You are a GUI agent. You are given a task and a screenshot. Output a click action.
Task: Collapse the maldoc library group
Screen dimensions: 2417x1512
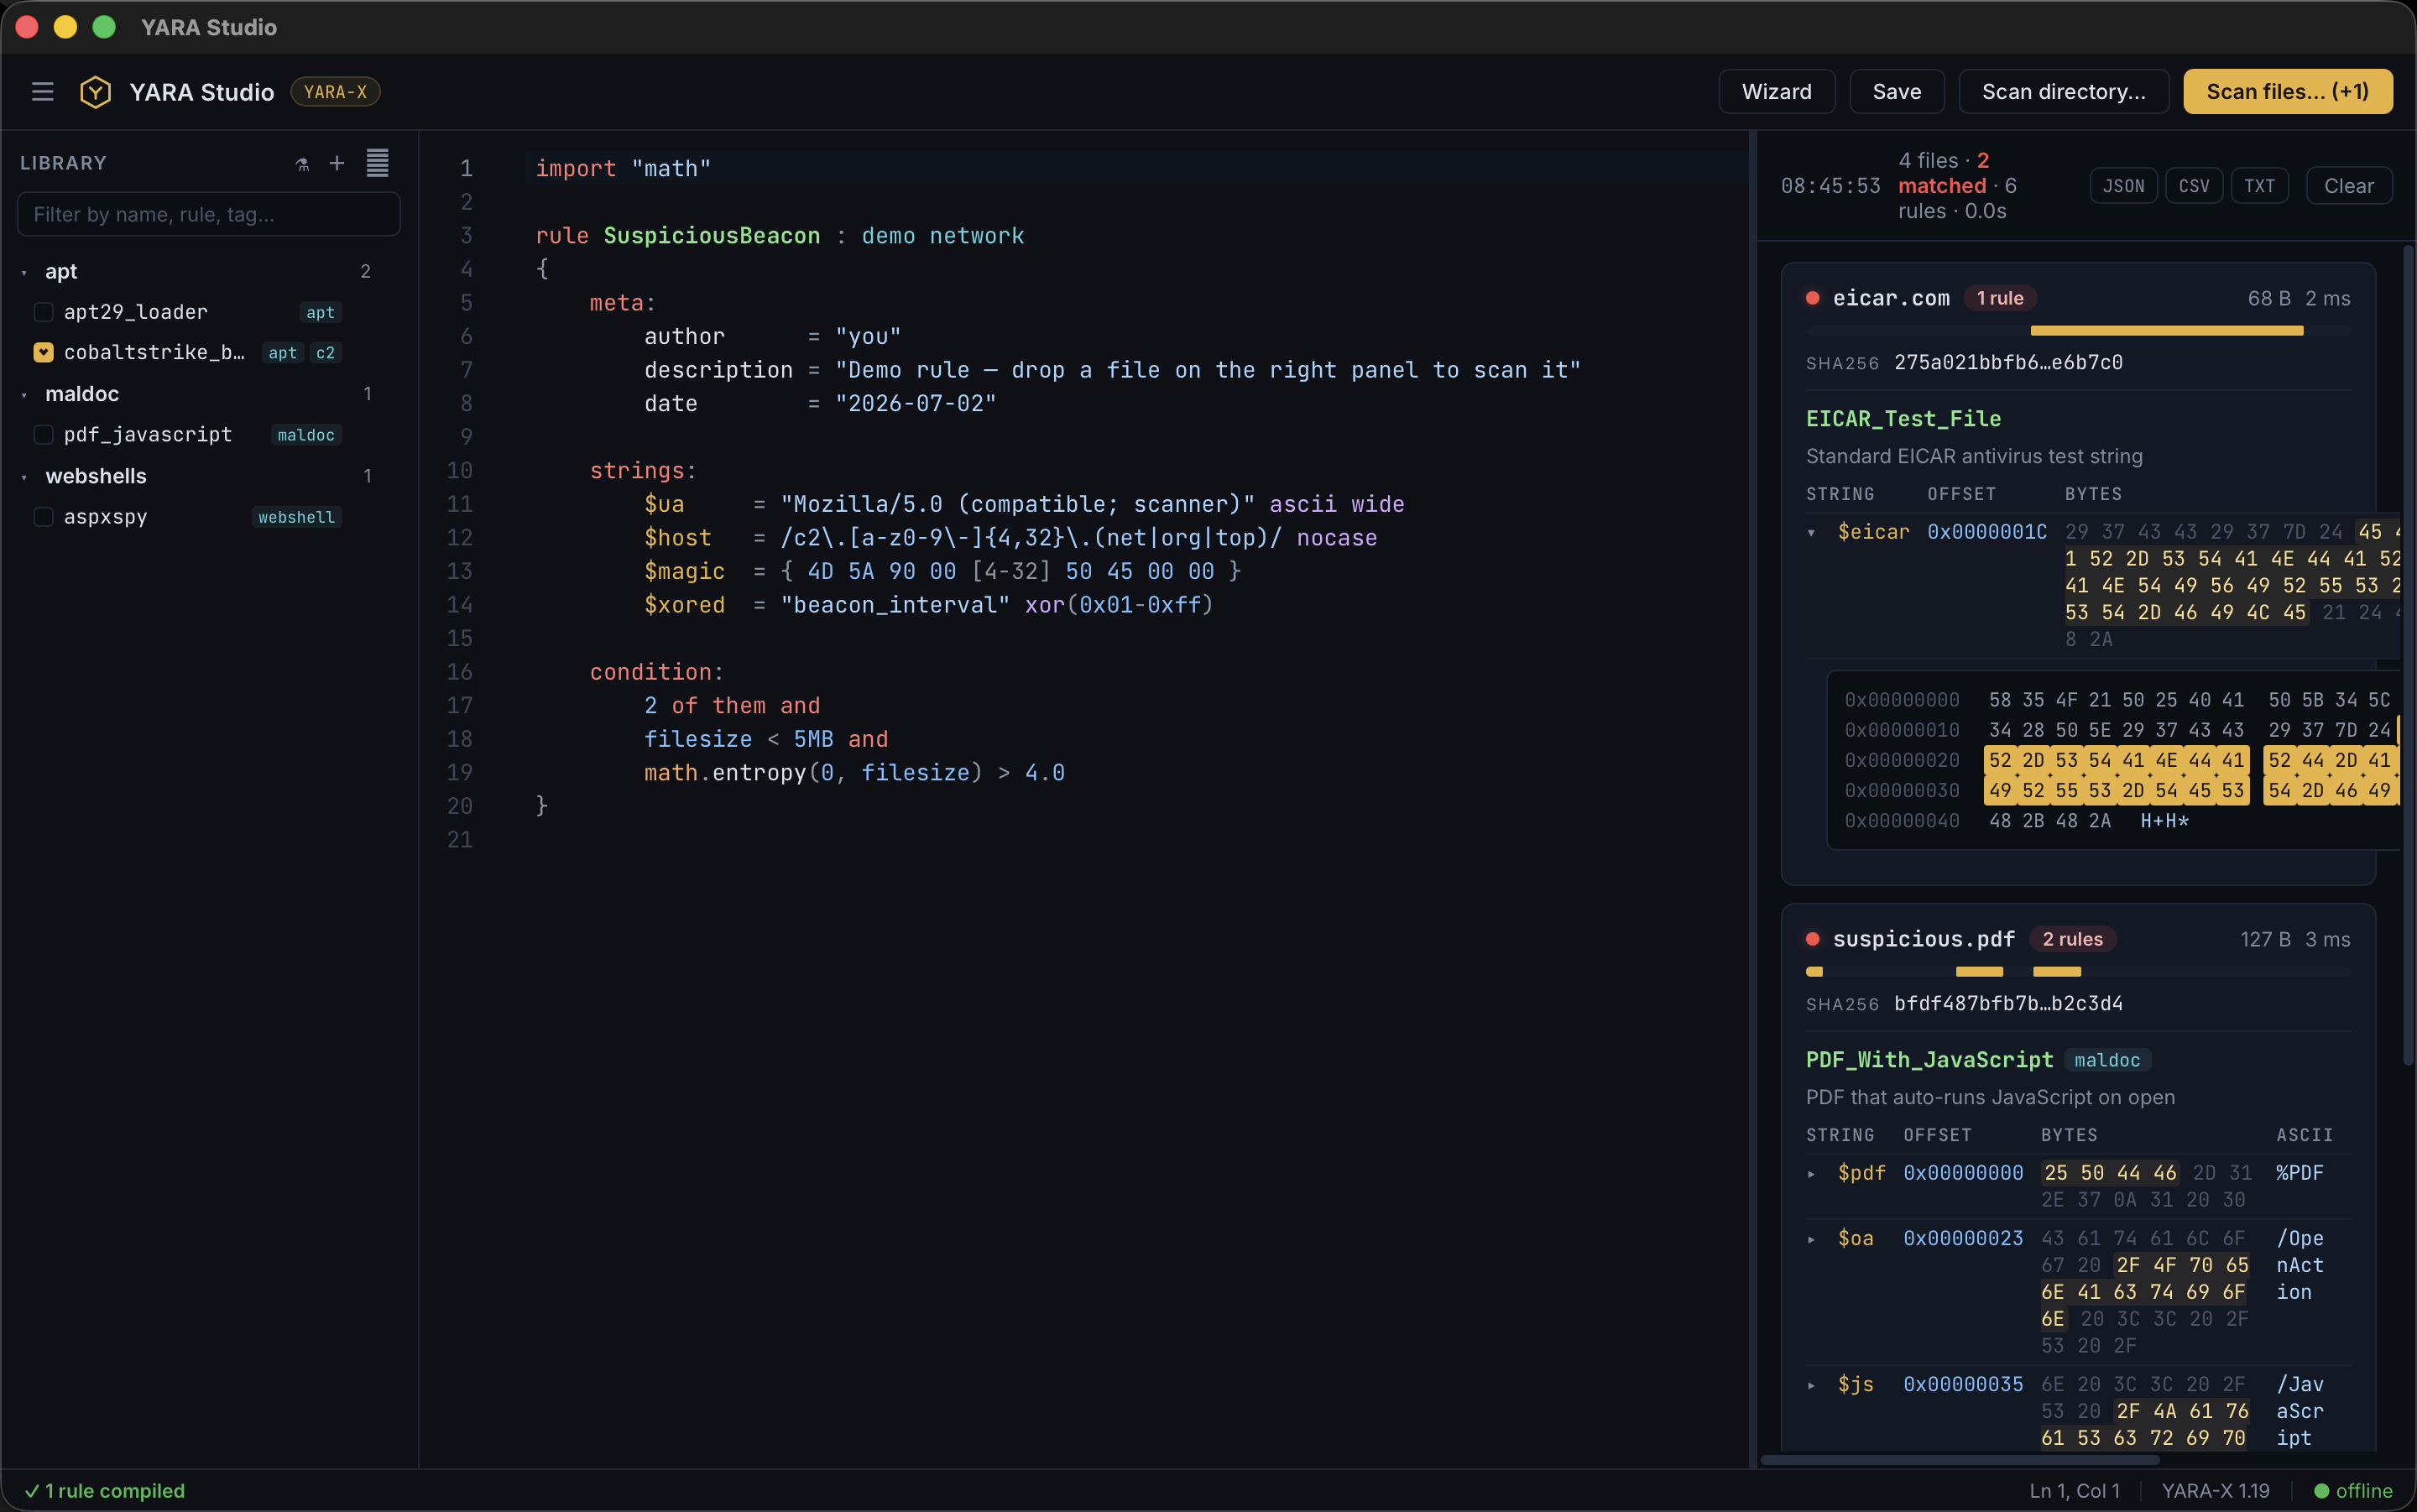click(x=25, y=394)
